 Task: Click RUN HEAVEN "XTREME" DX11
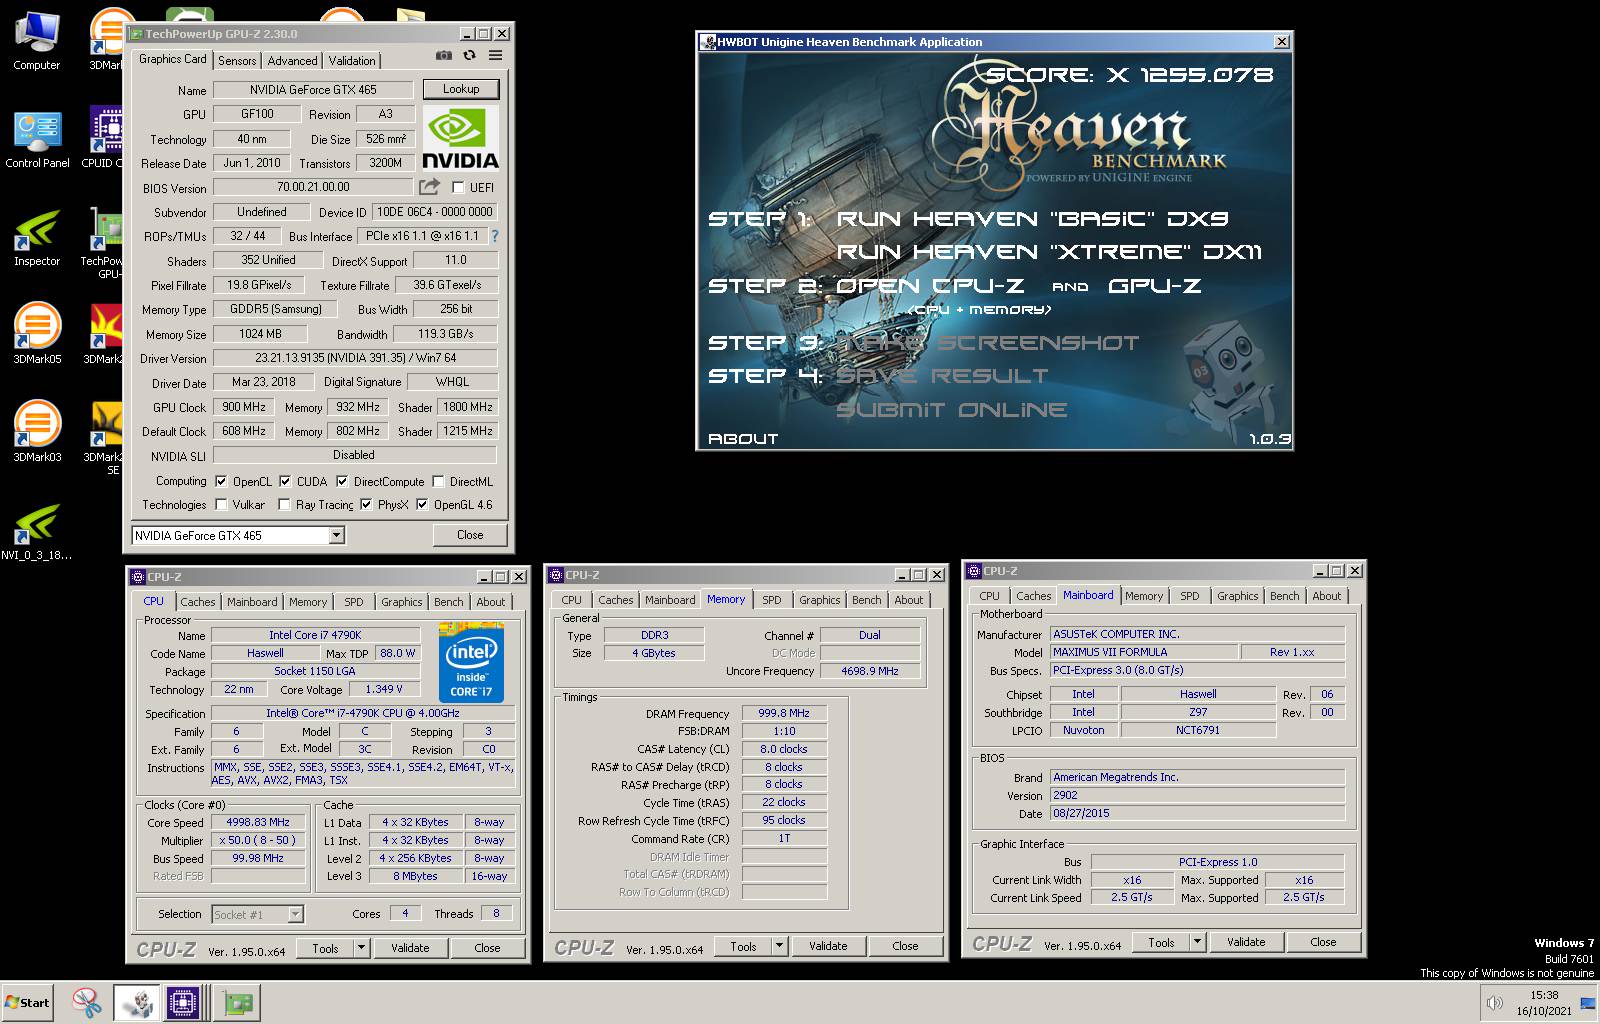(1049, 251)
